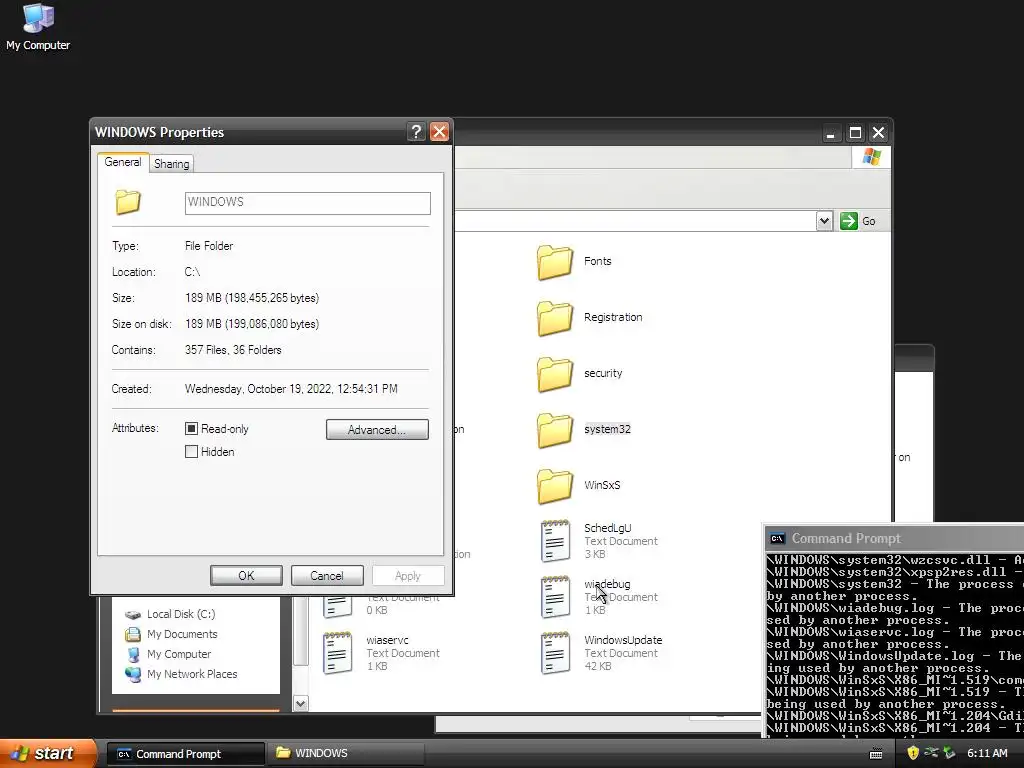Viewport: 1024px width, 768px height.
Task: Open Advanced attributes dialog
Action: click(x=377, y=429)
